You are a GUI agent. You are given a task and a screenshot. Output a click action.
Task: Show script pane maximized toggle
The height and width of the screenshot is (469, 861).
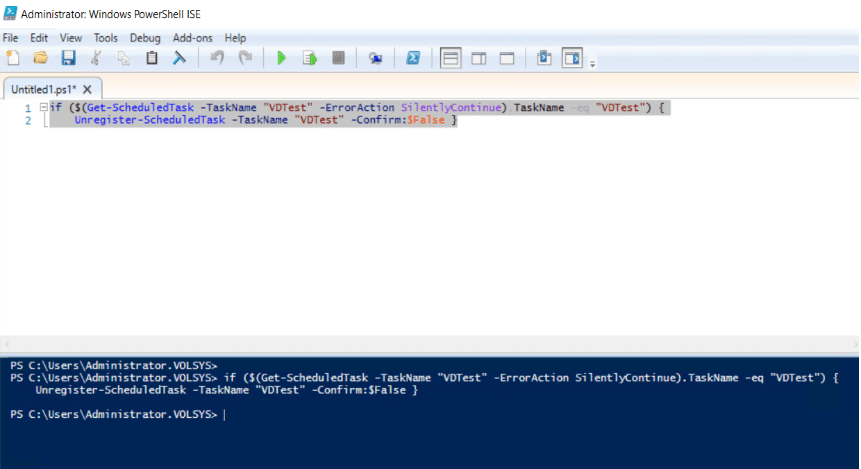coord(507,58)
